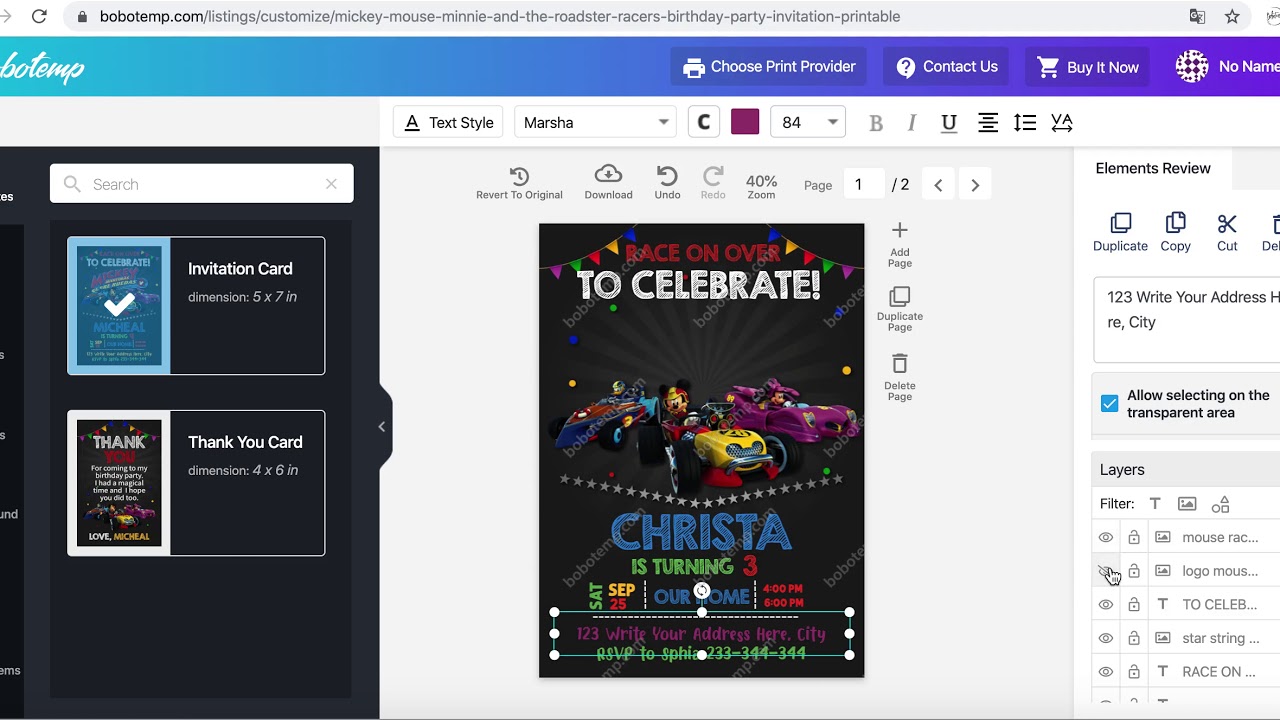The height and width of the screenshot is (720, 1280).
Task: Click the page number field
Action: coord(864,184)
